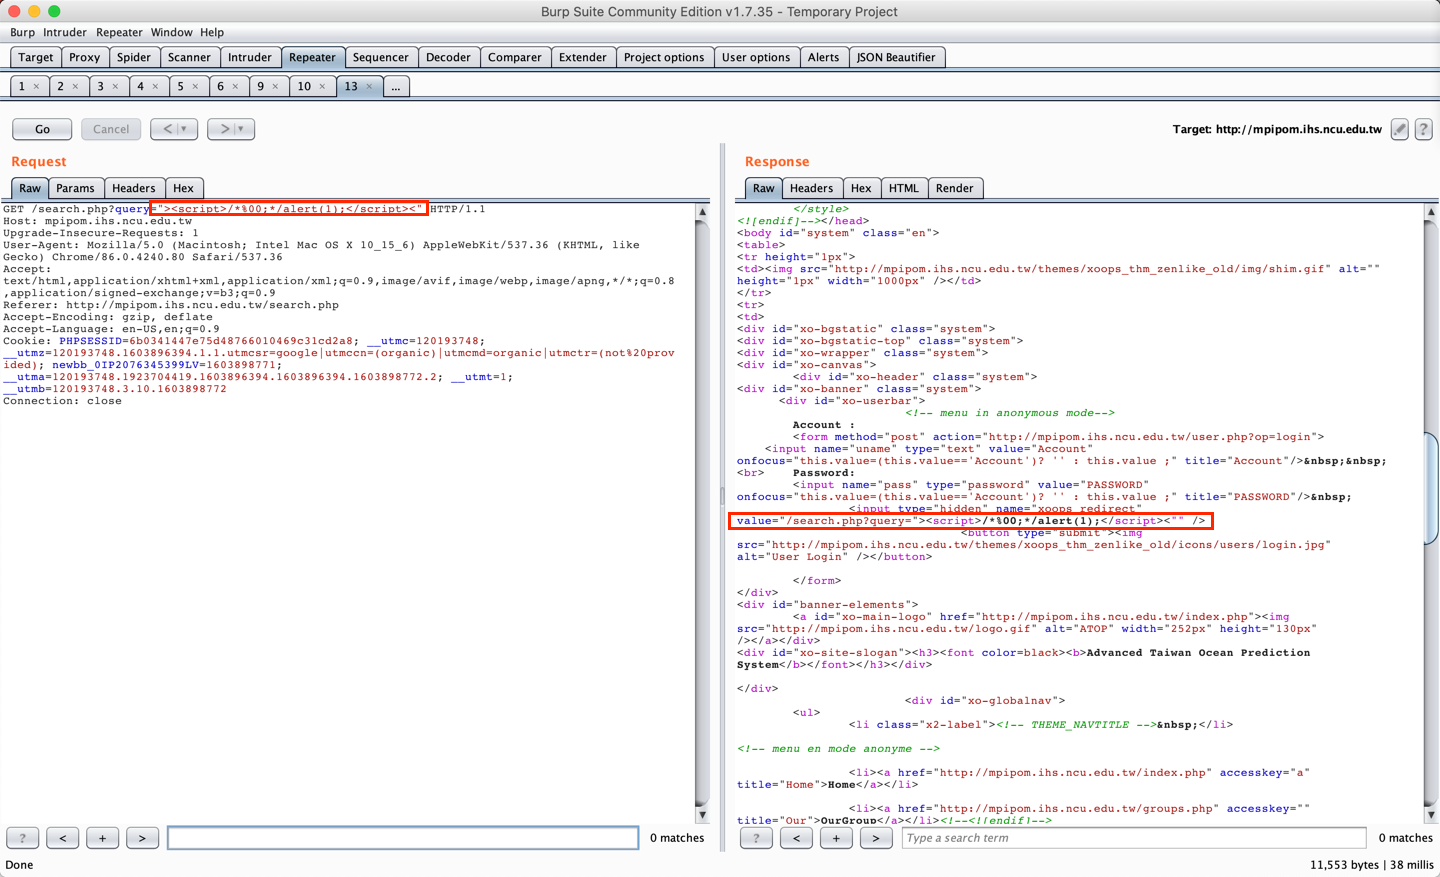Show the response Headers tab

pos(811,188)
